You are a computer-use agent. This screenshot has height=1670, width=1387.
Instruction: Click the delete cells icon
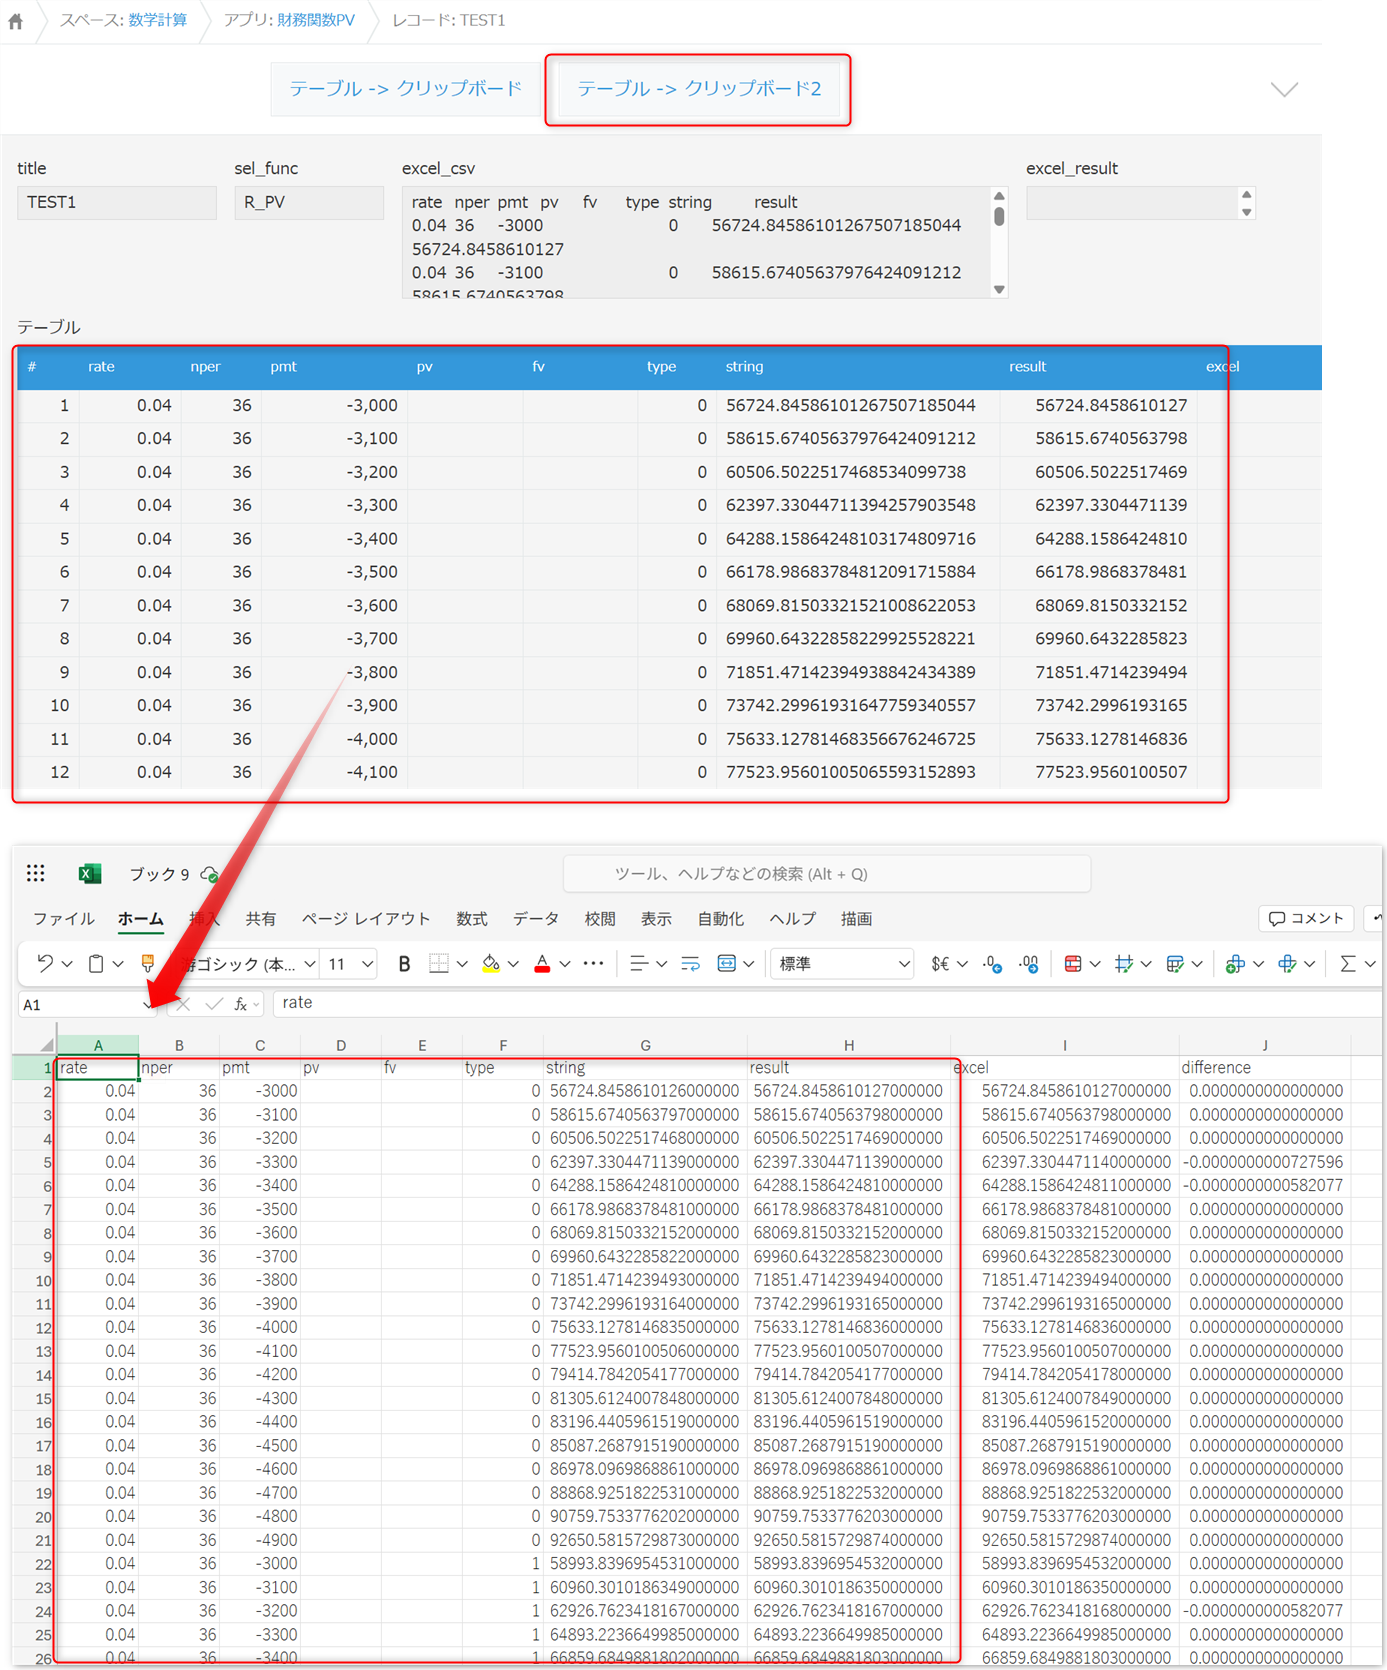(x=1287, y=963)
